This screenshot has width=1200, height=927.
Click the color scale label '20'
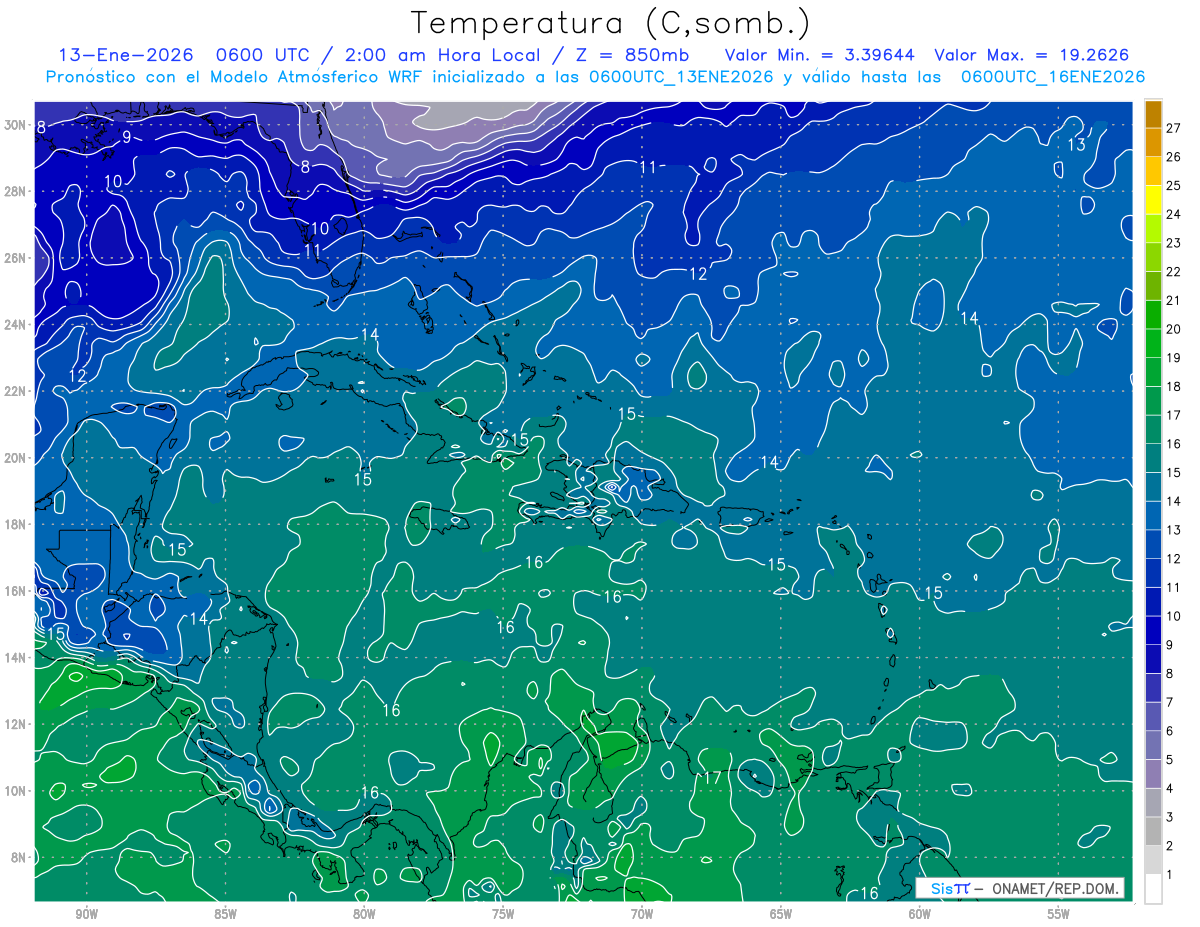pos(1174,329)
